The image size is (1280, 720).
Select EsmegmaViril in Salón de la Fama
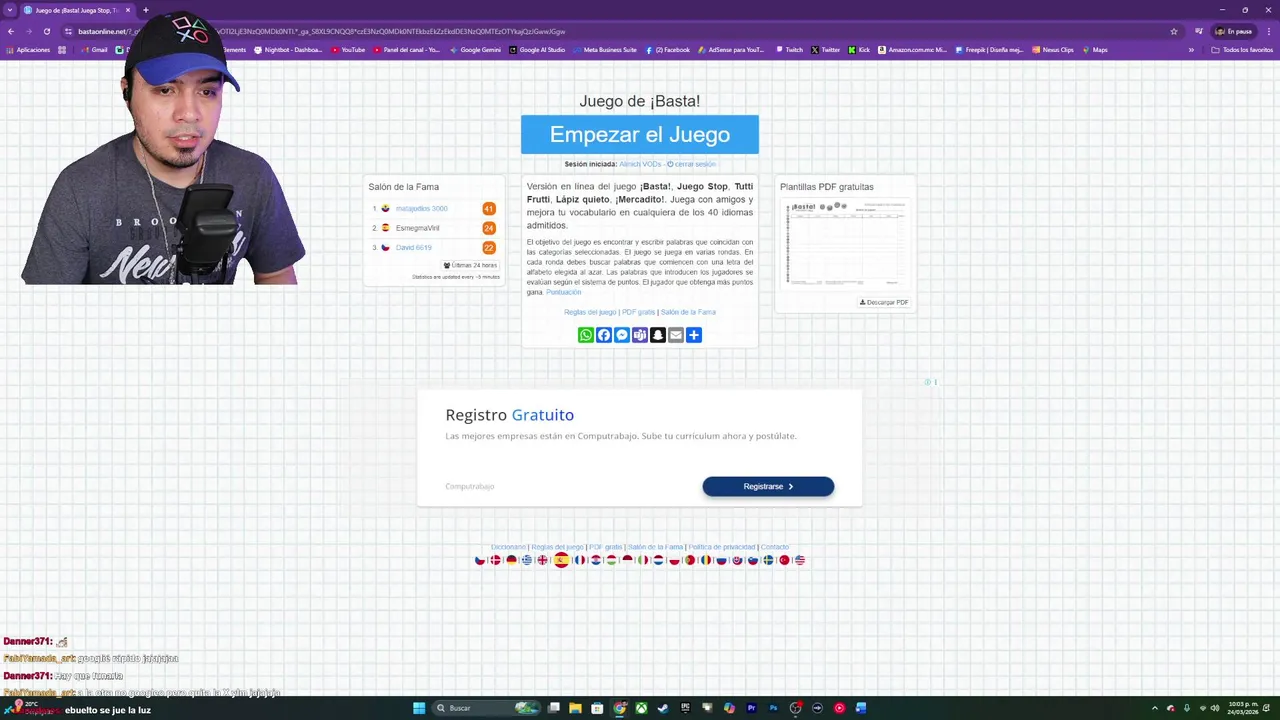click(x=417, y=228)
